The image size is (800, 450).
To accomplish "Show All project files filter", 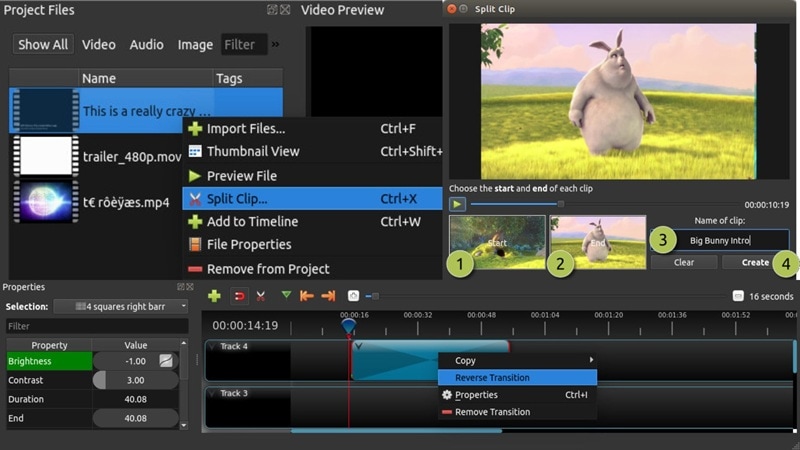I will [x=43, y=44].
